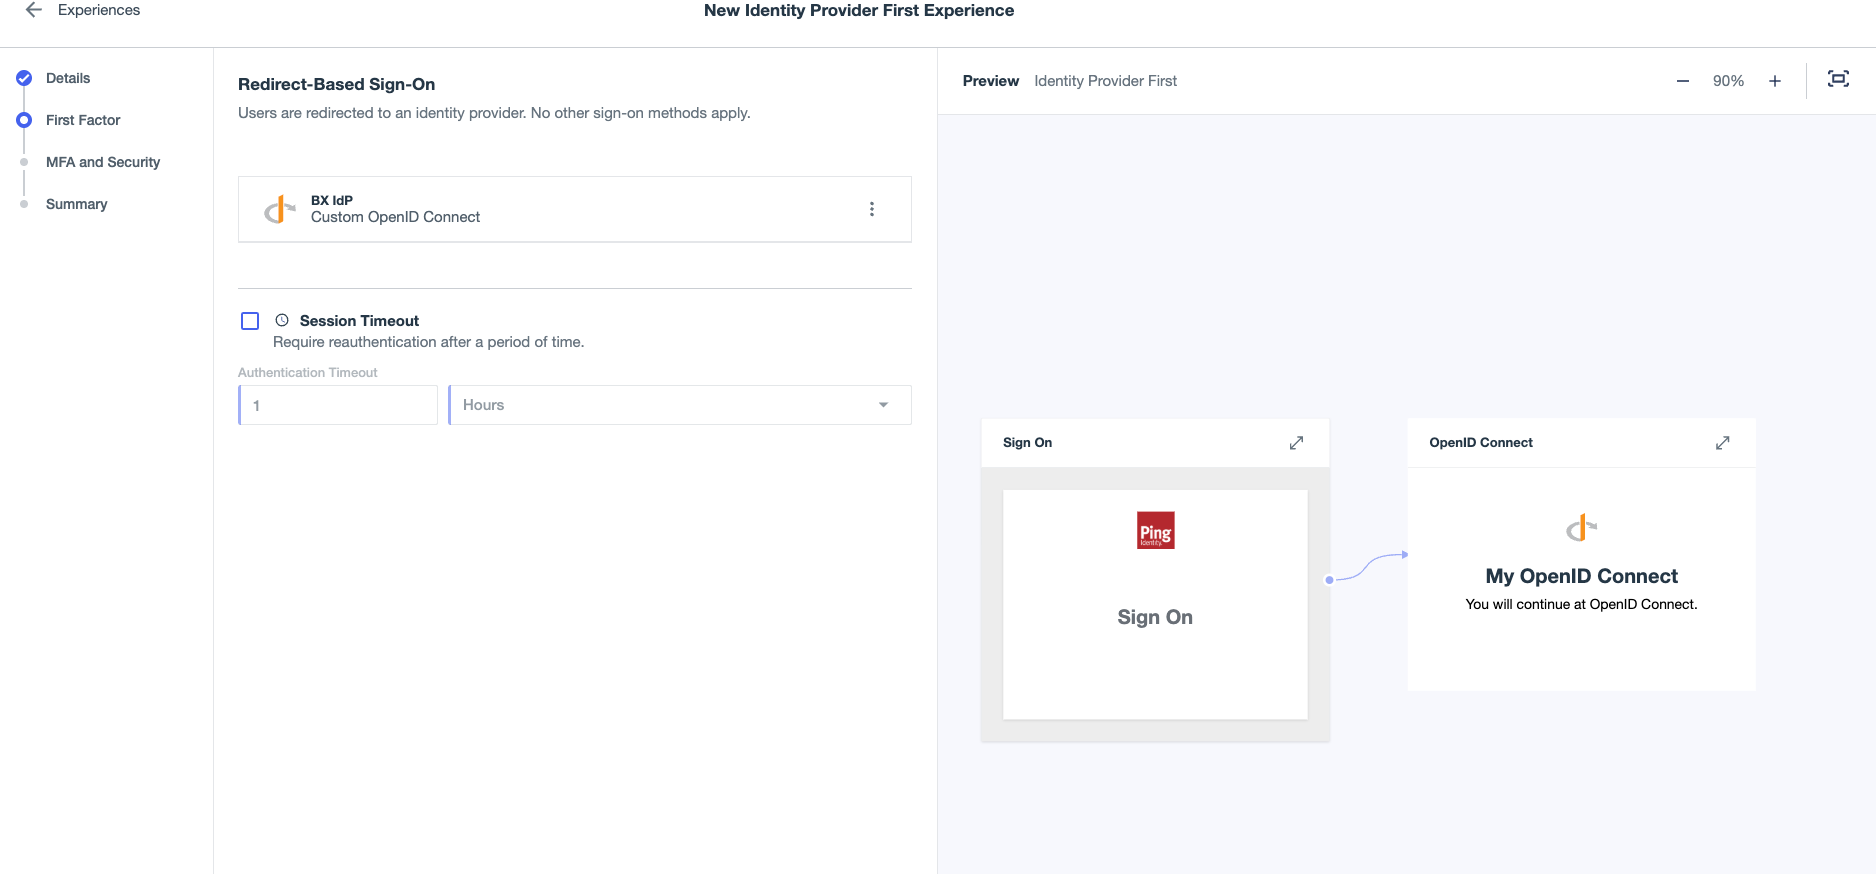
Task: Expand the Sign On preview card
Action: tap(1296, 443)
